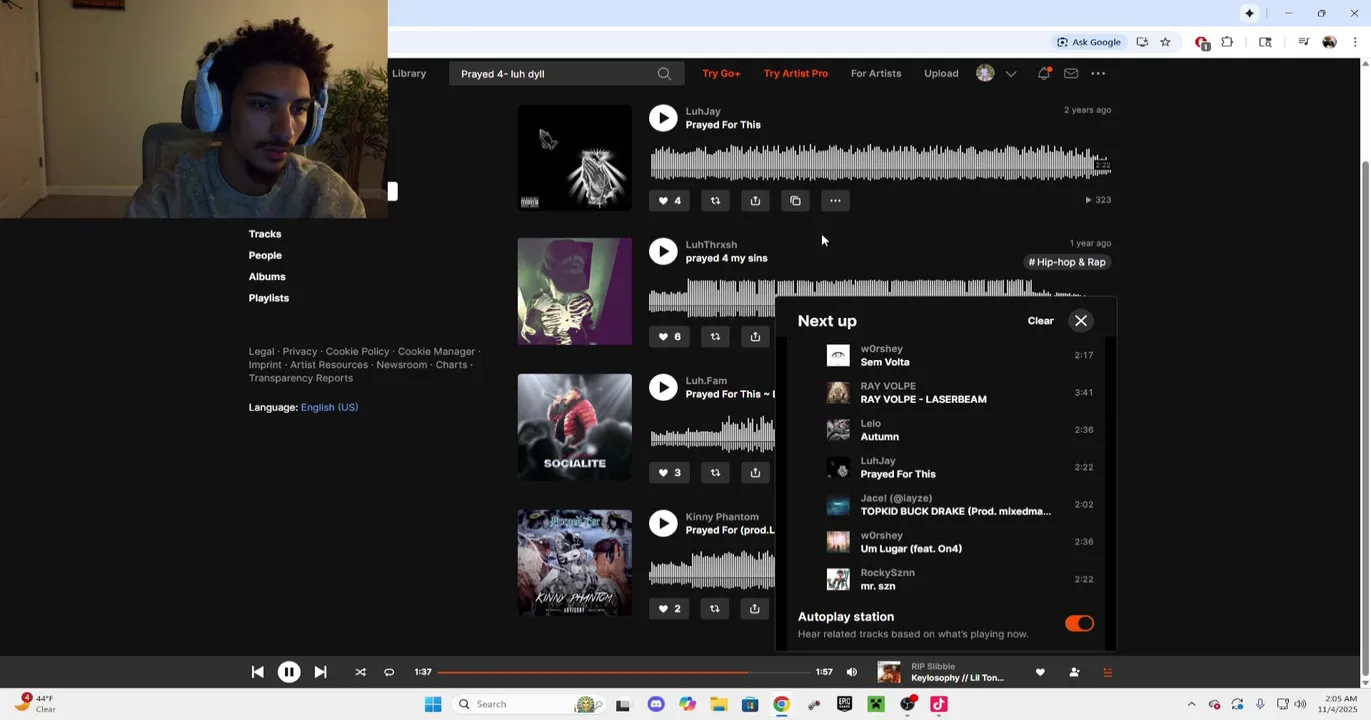Viewport: 1371px width, 720px height.
Task: Share Luh.Fam's Prayed For This track
Action: point(755,473)
